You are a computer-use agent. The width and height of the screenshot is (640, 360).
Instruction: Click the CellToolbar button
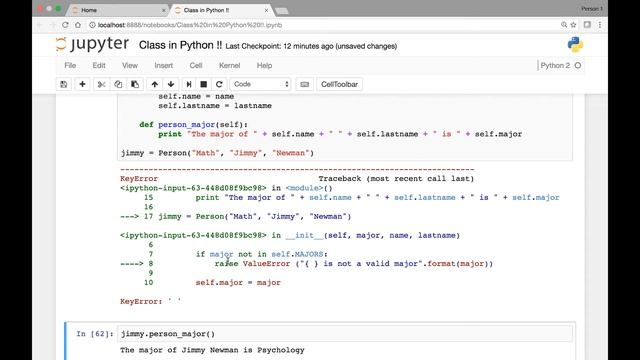tap(339, 84)
